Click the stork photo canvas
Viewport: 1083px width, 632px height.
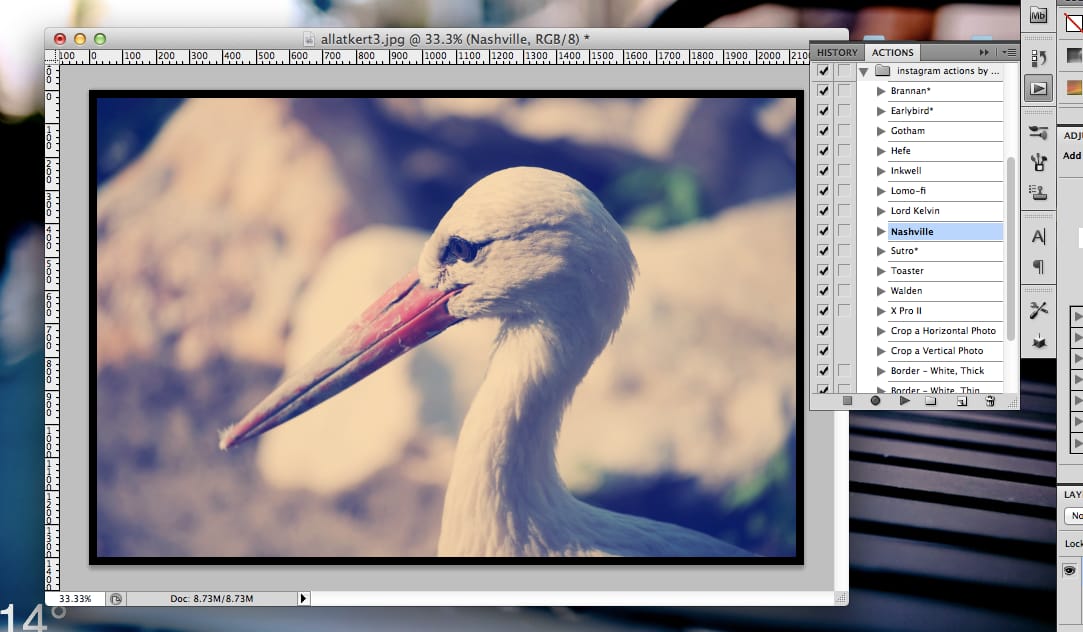point(446,327)
